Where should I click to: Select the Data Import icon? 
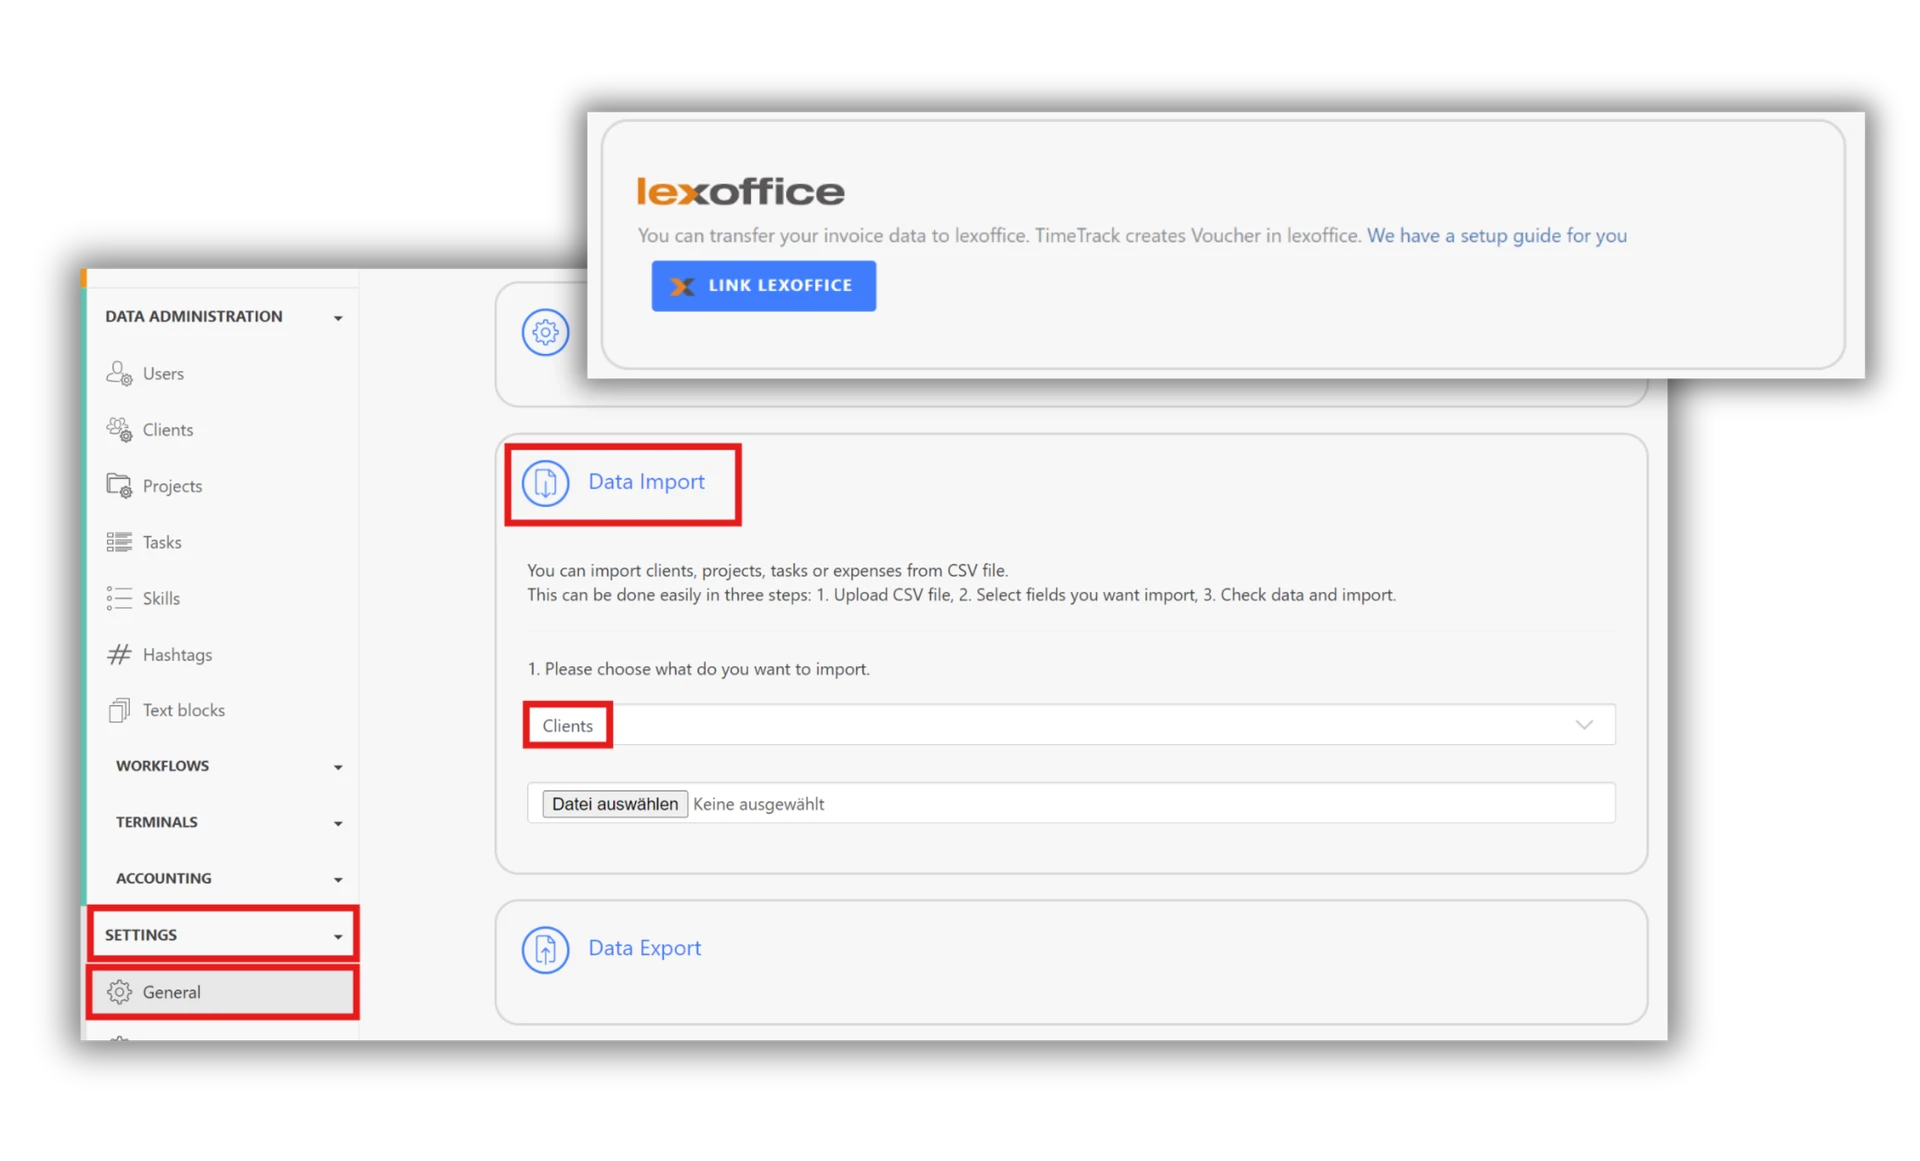[x=546, y=483]
